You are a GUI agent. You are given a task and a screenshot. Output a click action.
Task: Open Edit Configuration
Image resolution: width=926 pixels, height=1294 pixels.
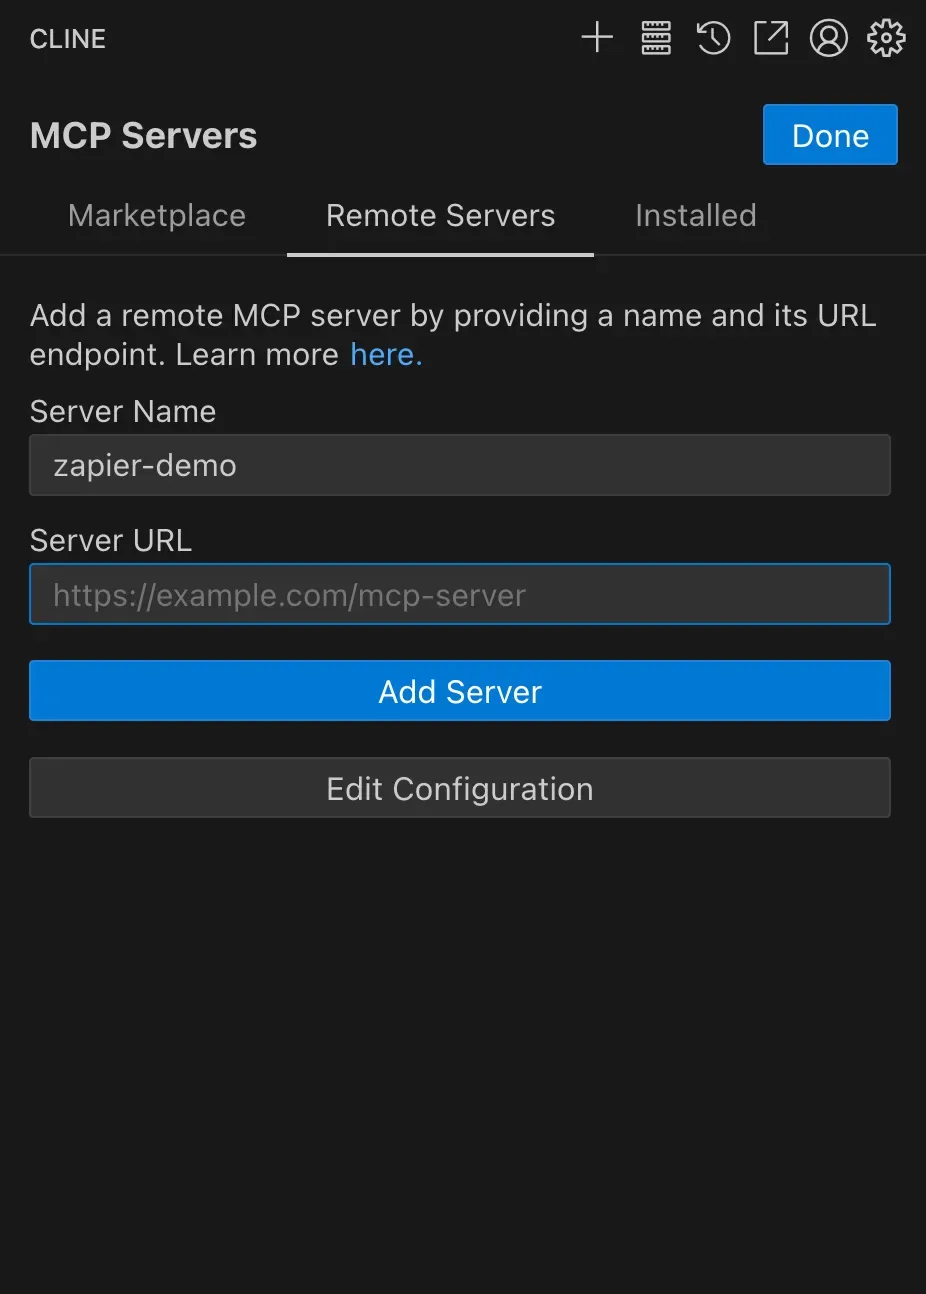(460, 789)
